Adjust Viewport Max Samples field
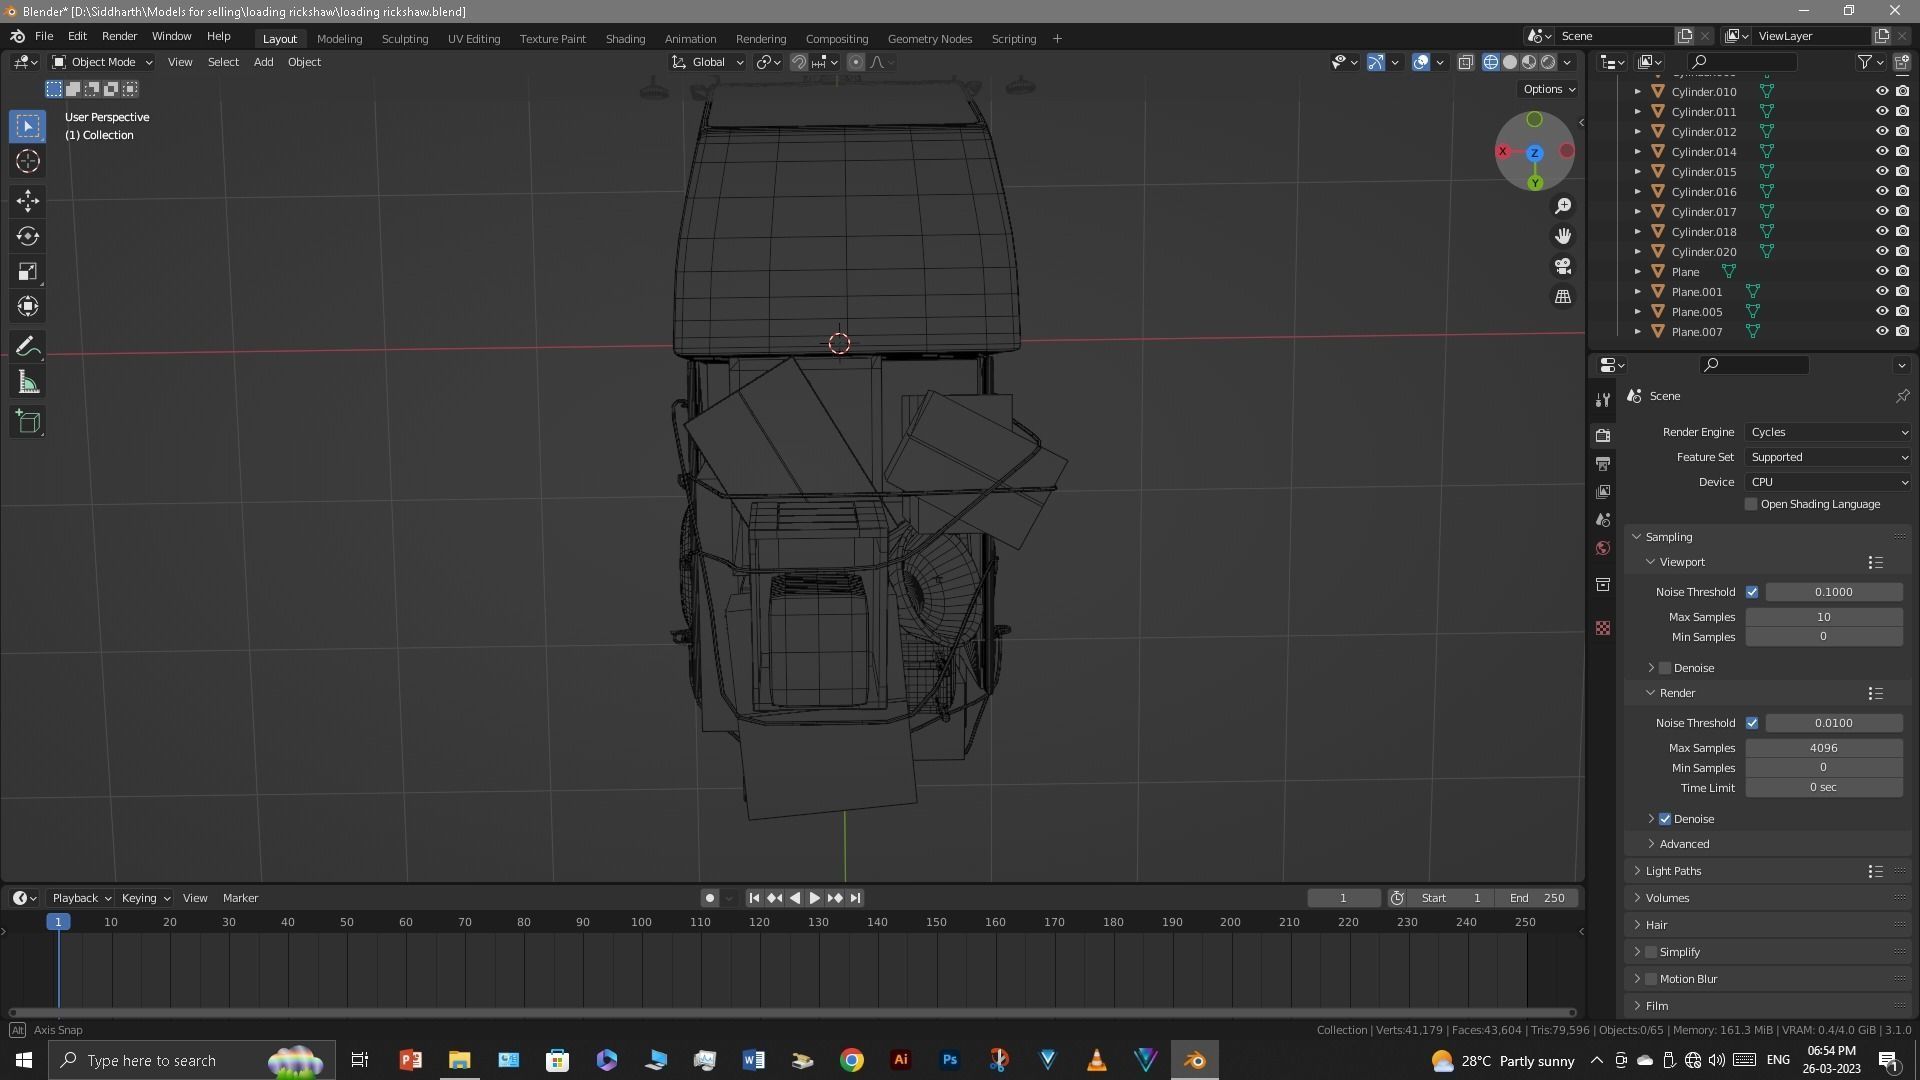 (x=1823, y=617)
